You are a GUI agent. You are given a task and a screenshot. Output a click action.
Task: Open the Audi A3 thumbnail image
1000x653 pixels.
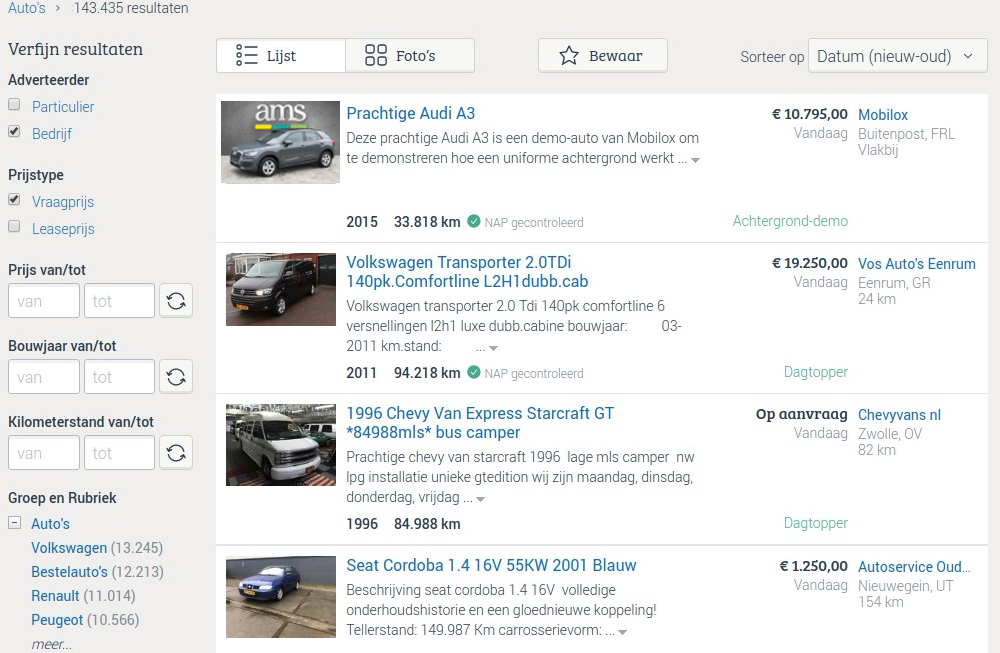[x=281, y=142]
